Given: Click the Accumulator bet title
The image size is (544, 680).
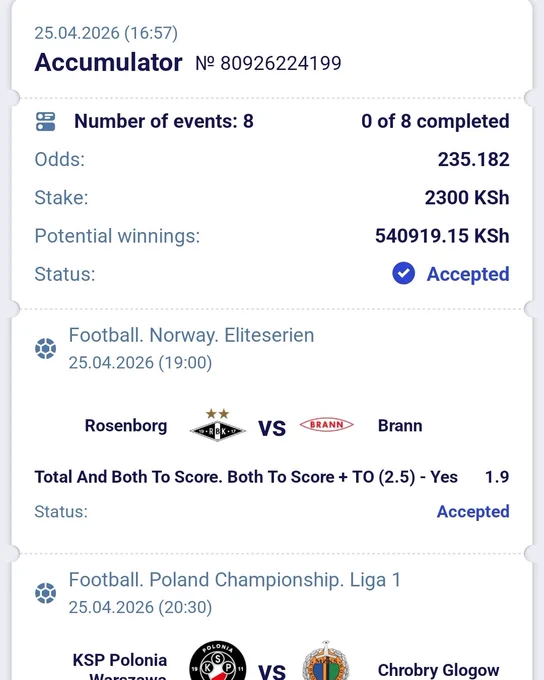Looking at the screenshot, I should pos(108,62).
